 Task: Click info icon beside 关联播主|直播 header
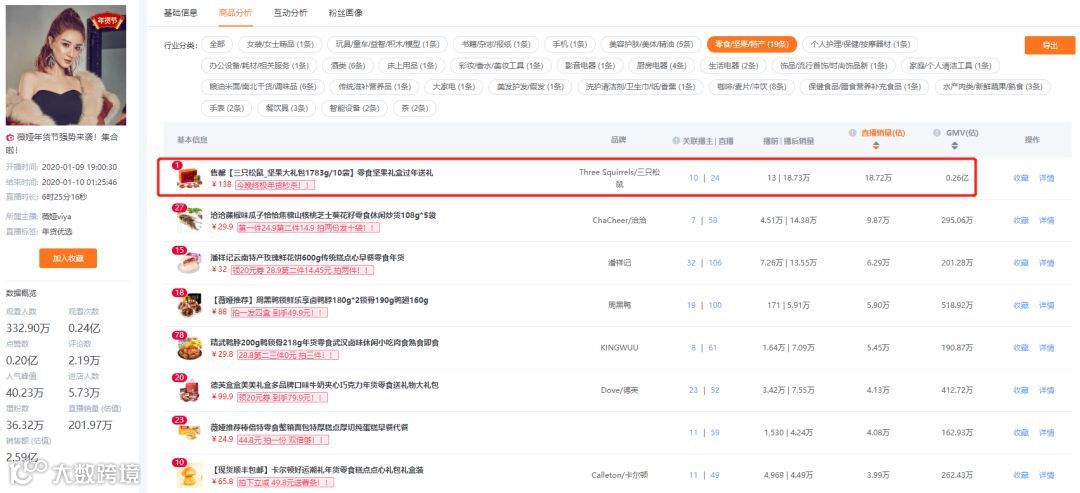pyautogui.click(x=676, y=140)
